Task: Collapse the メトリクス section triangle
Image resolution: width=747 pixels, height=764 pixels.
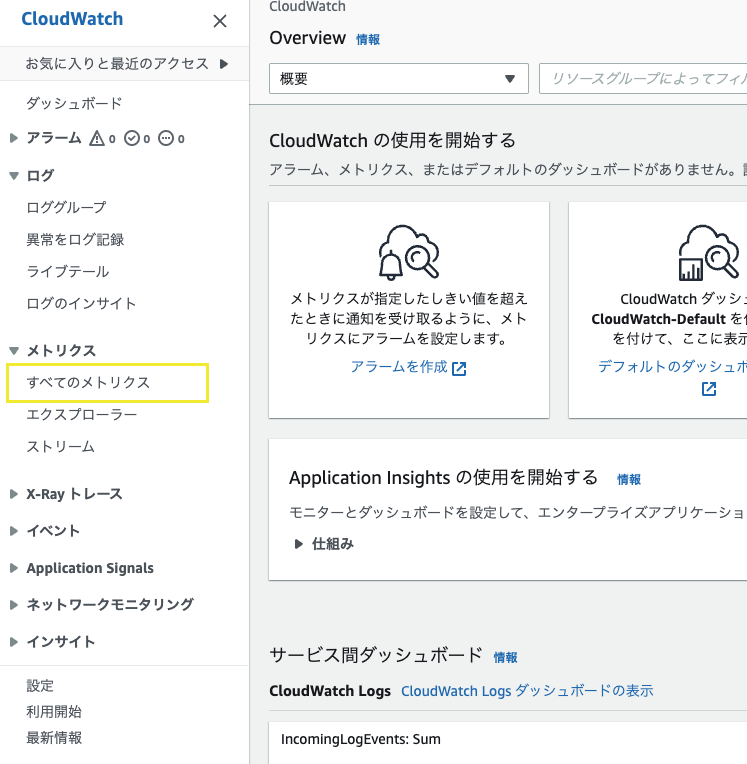Action: [14, 350]
